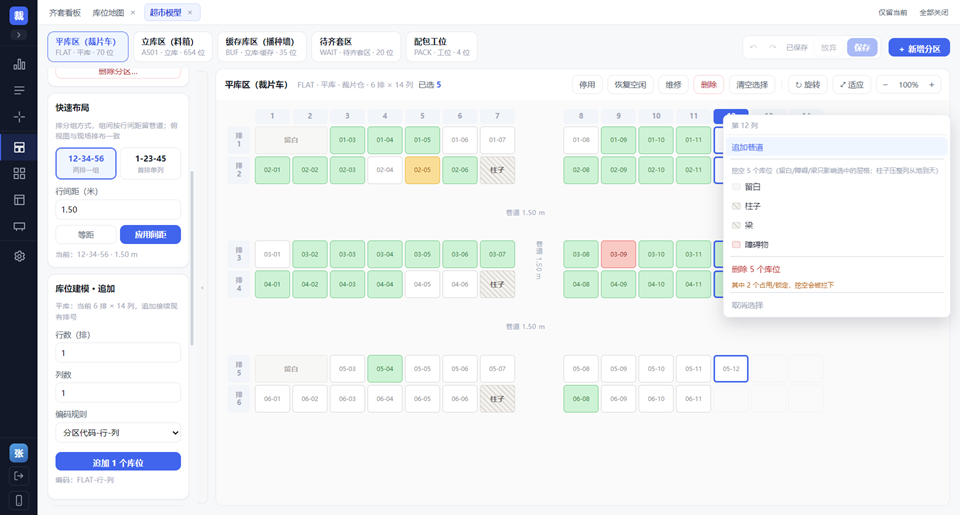Click the 行数(排) input field
This screenshot has height=515, width=960.
coord(118,353)
